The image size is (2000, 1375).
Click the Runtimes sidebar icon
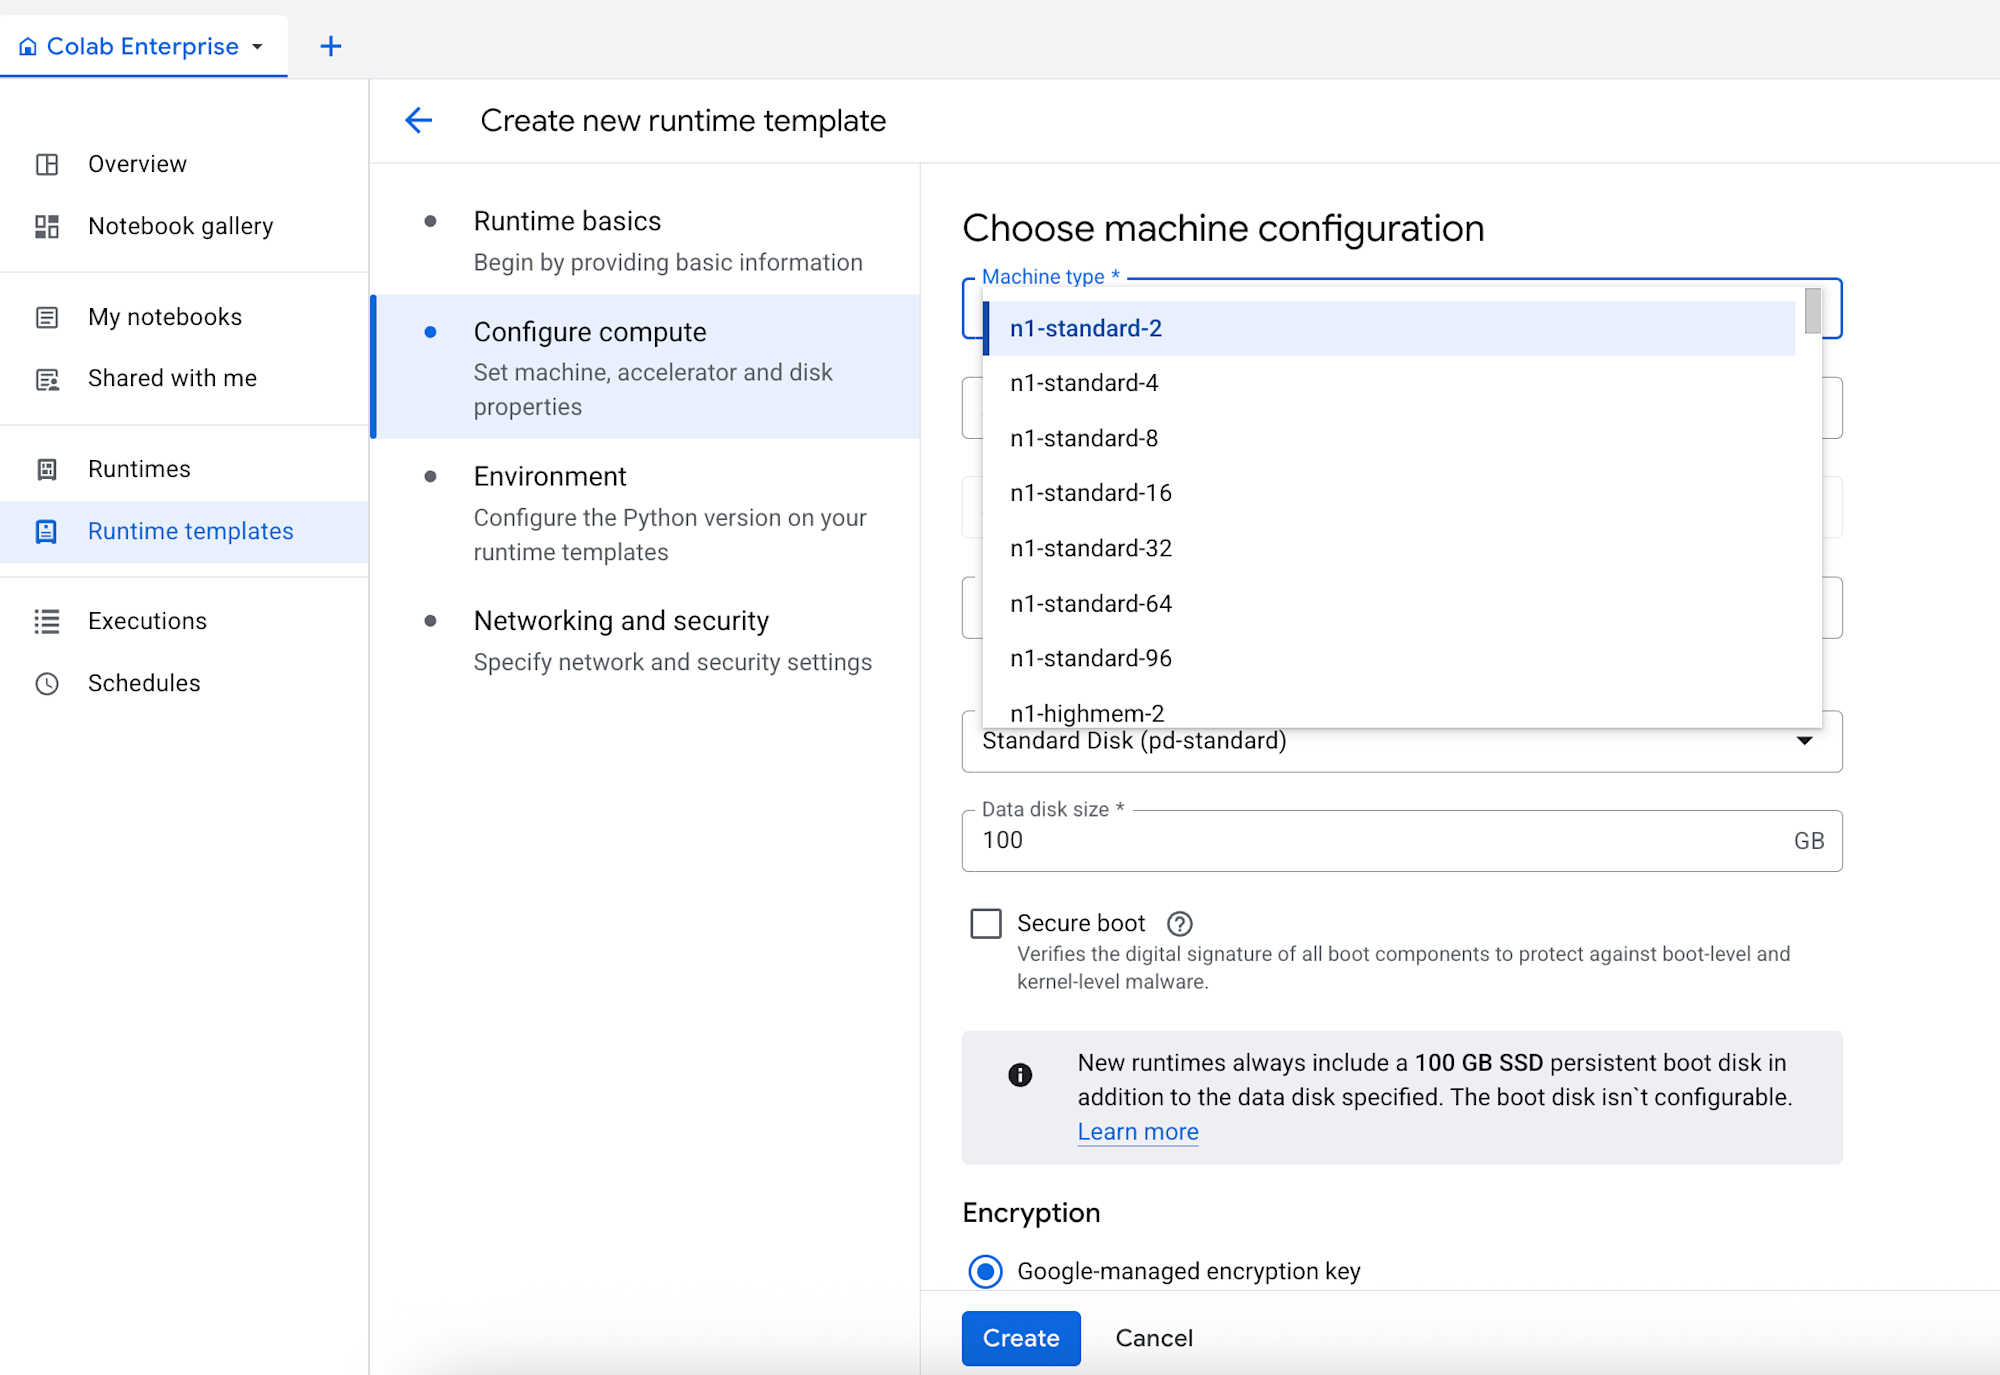(47, 469)
